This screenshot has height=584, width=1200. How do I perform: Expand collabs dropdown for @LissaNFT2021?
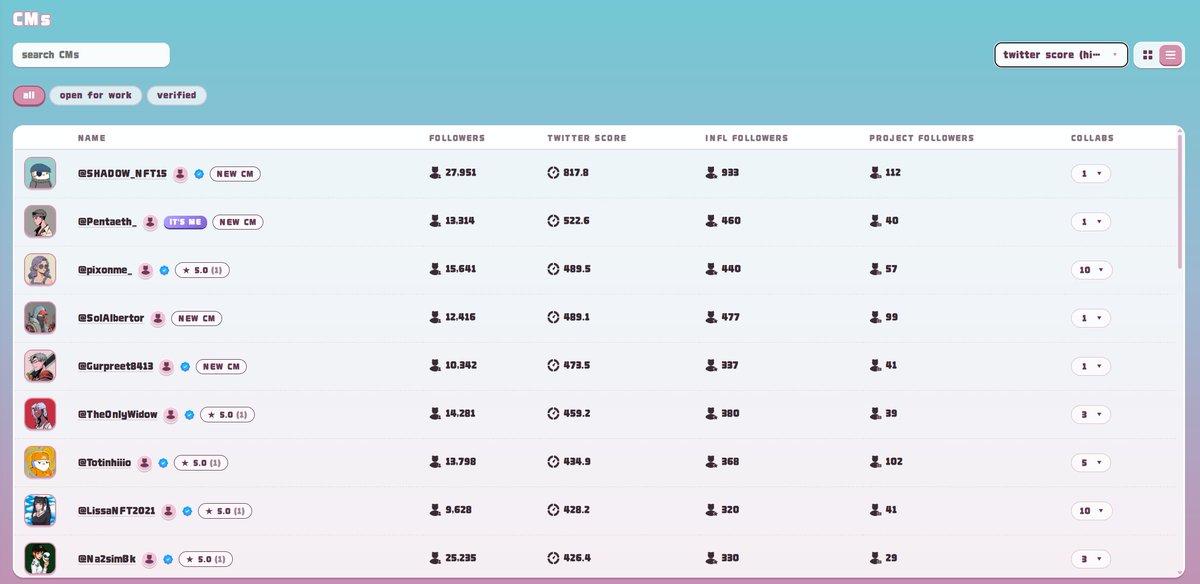tap(1090, 511)
